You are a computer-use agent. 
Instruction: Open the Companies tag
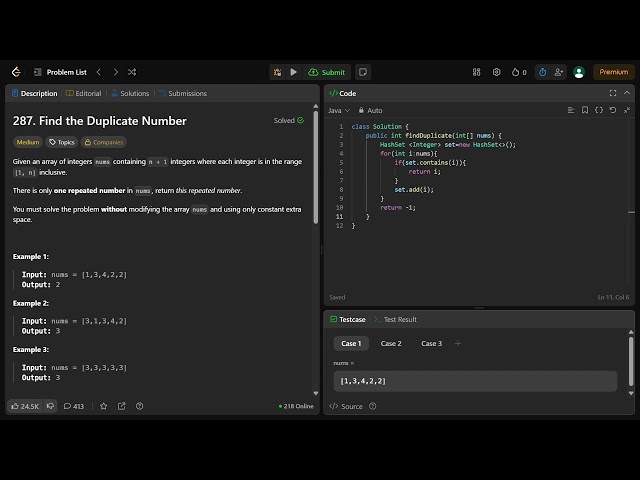[104, 142]
